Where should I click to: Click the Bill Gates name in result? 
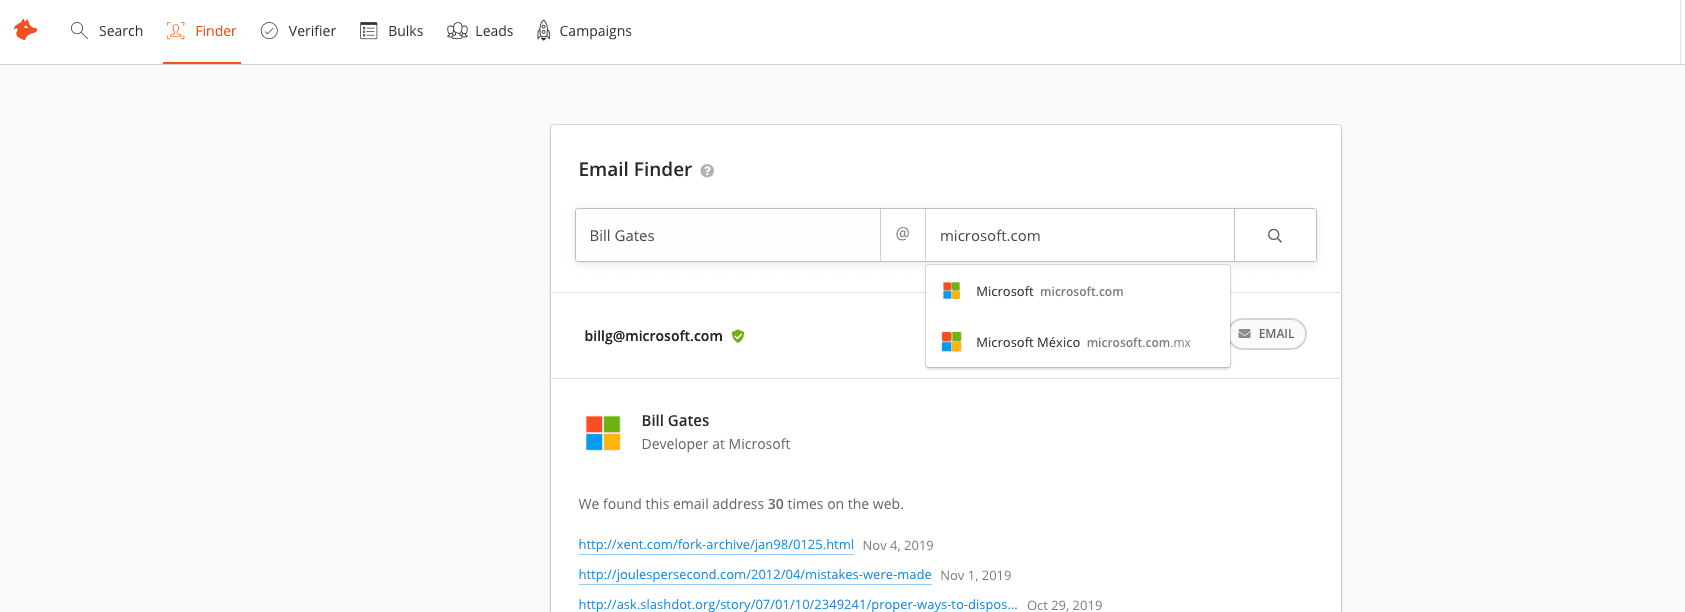(675, 421)
